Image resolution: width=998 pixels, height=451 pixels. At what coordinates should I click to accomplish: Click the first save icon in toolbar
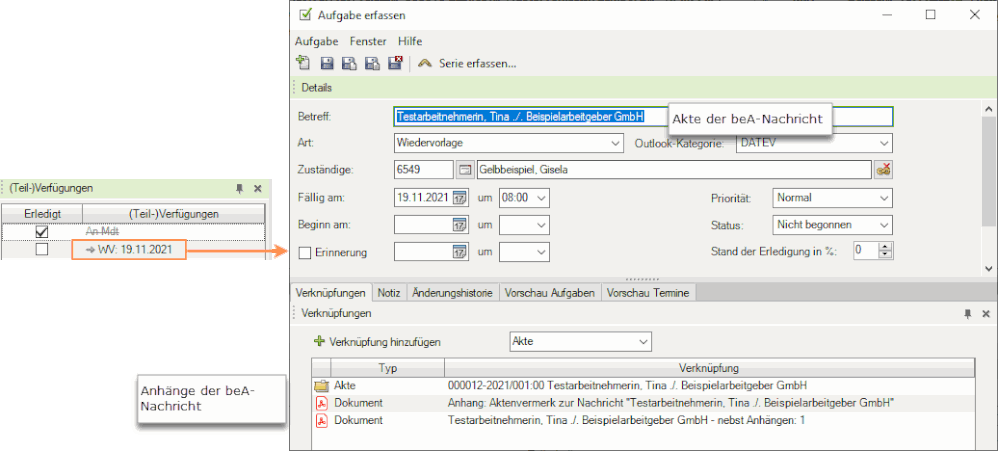[326, 63]
